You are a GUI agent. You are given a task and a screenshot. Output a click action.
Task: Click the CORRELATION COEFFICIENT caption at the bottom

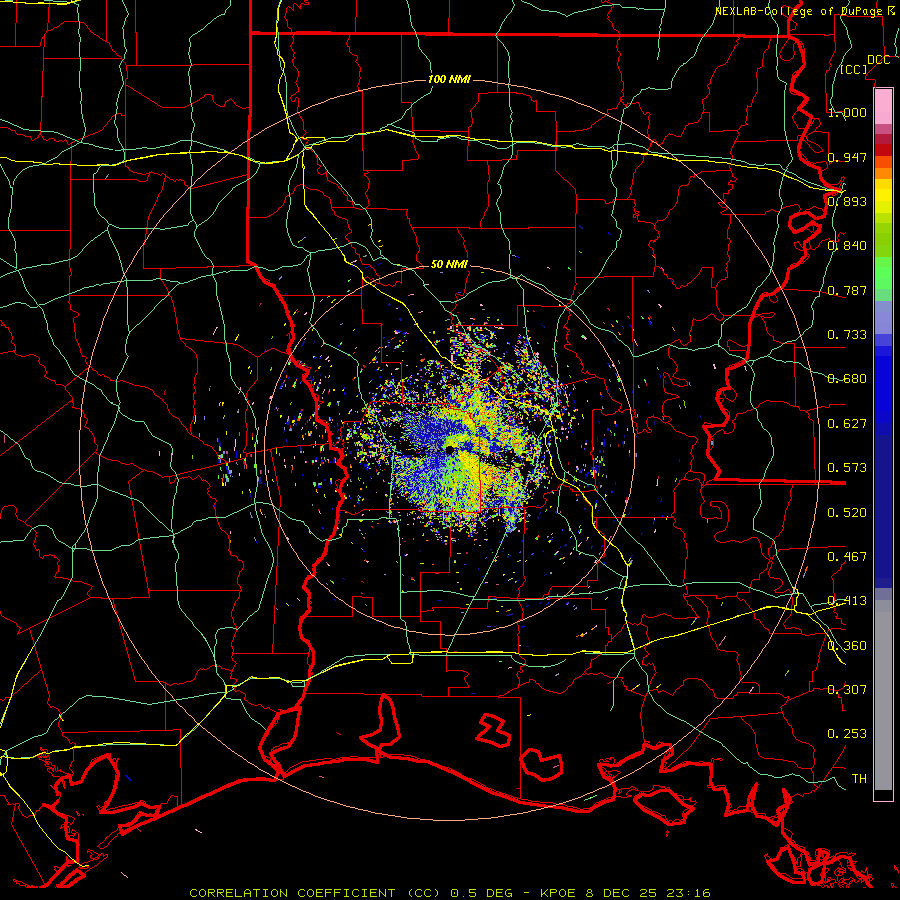[450, 893]
